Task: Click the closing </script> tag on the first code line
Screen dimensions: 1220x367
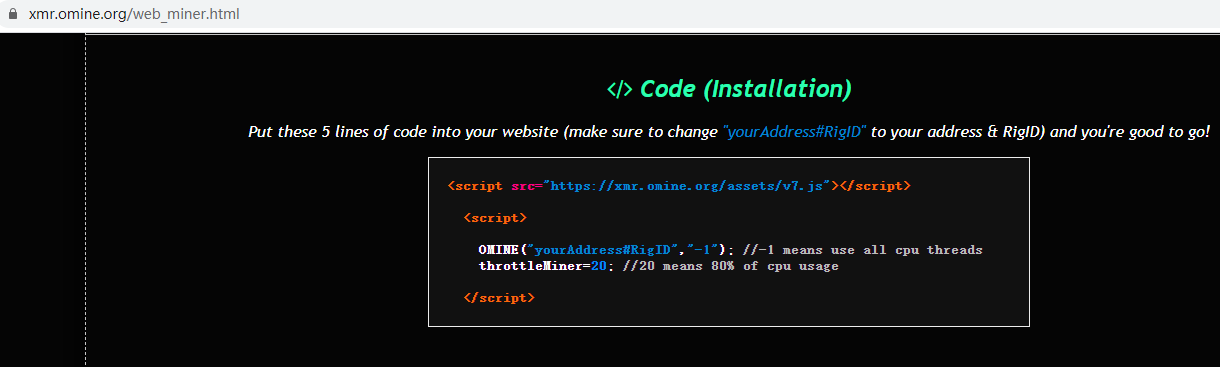Action: (875, 186)
